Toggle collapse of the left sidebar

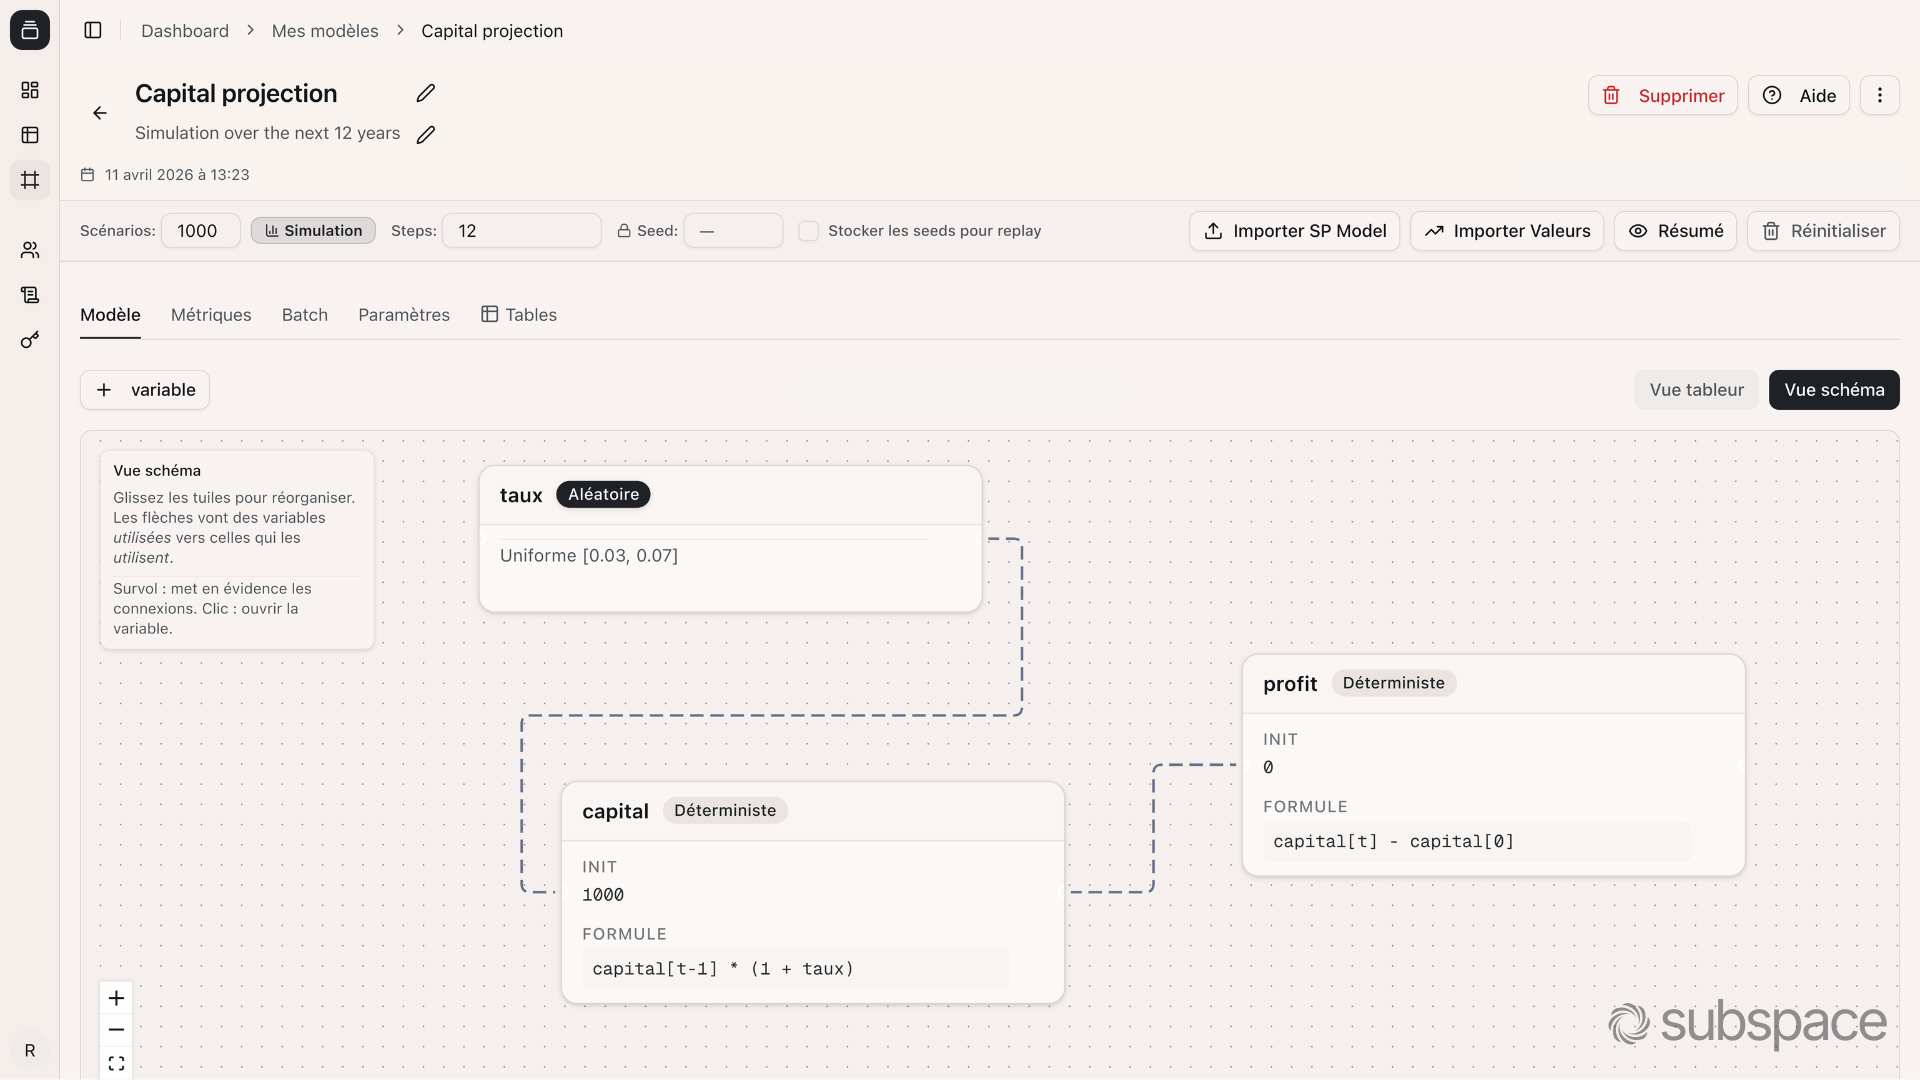(93, 30)
